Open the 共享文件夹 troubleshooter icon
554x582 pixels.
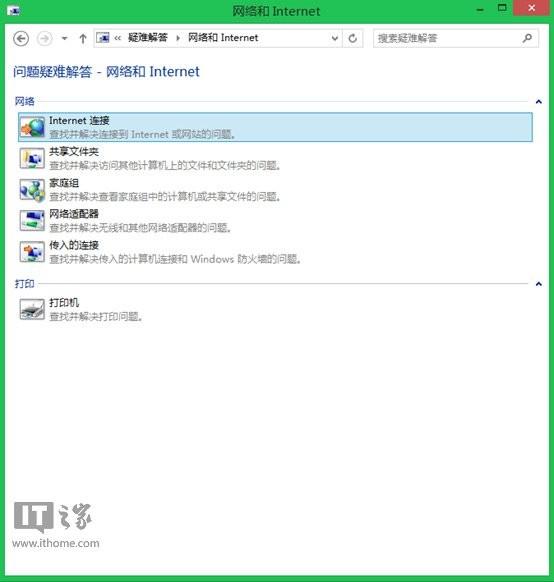(32, 158)
